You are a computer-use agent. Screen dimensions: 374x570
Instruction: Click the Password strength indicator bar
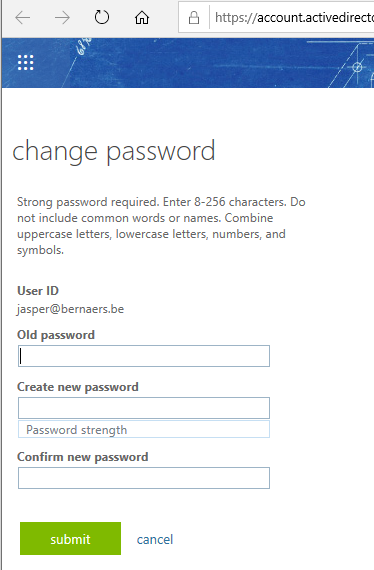pyautogui.click(x=144, y=429)
